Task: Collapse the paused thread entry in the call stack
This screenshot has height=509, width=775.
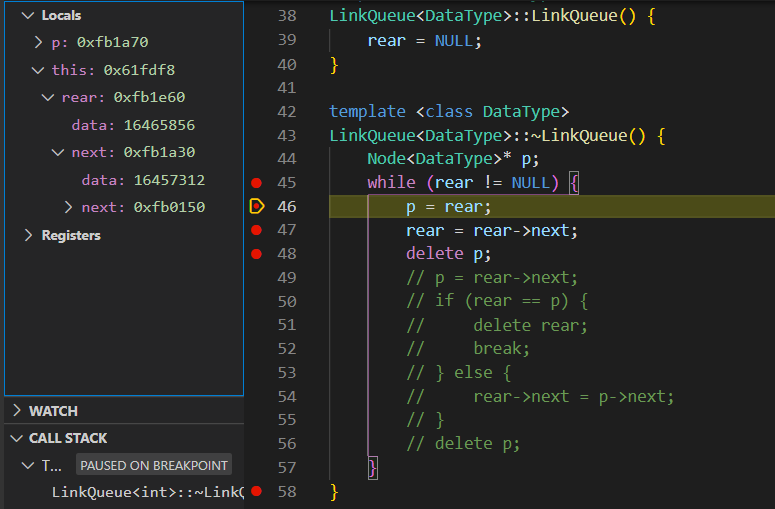Action: pos(28,466)
